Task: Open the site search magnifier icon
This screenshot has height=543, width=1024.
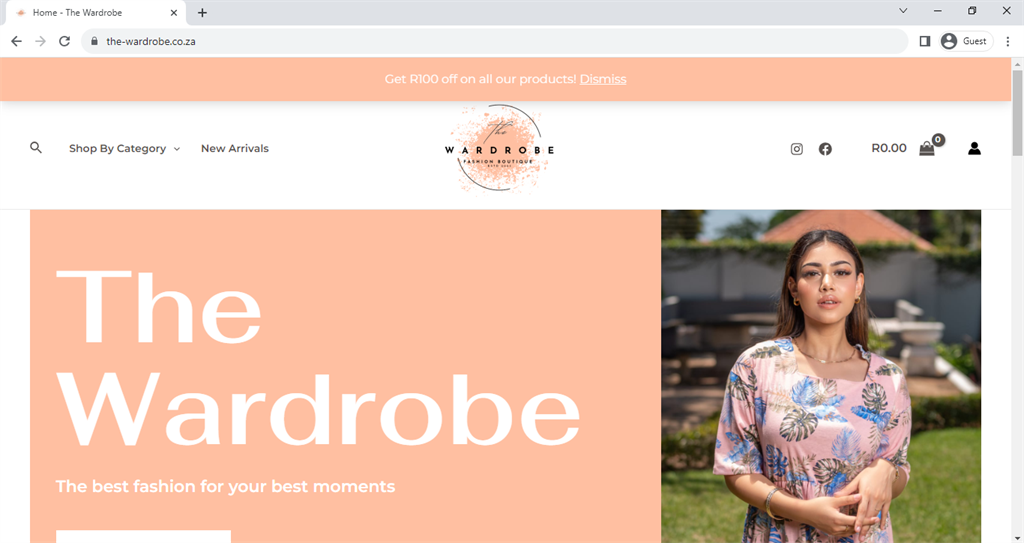Action: click(36, 148)
